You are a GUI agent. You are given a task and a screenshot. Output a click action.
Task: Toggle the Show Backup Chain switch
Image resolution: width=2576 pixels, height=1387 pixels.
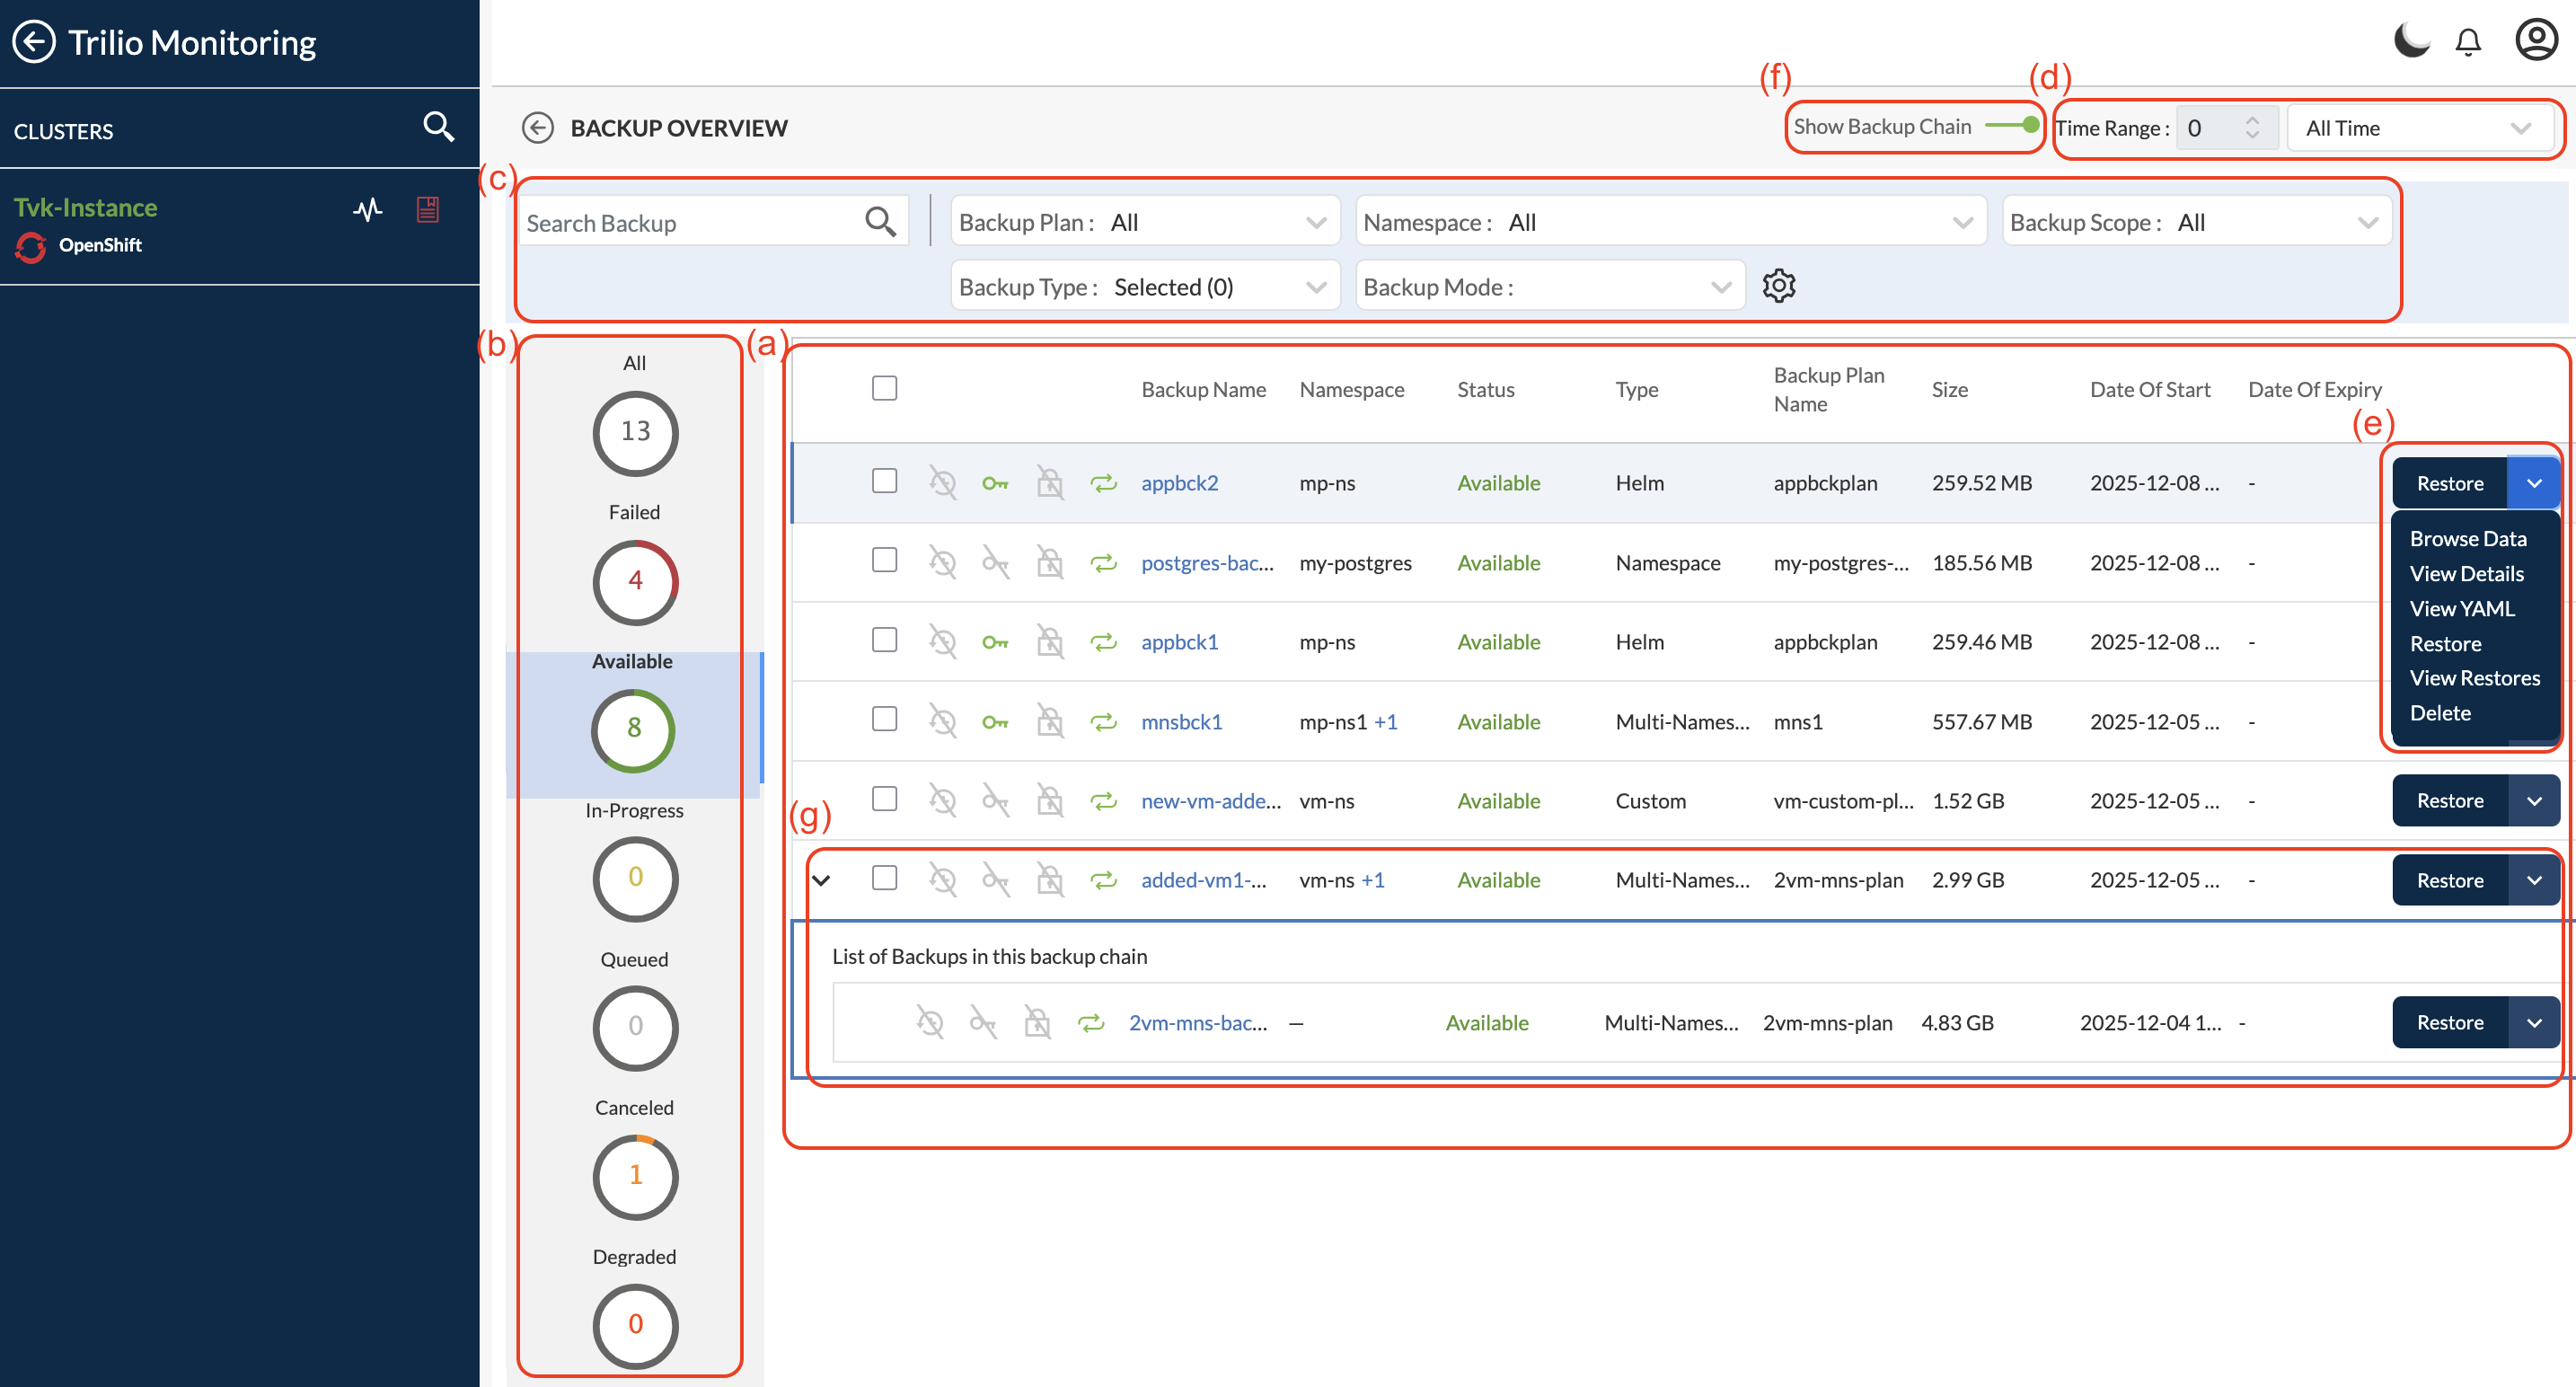click(x=2012, y=126)
